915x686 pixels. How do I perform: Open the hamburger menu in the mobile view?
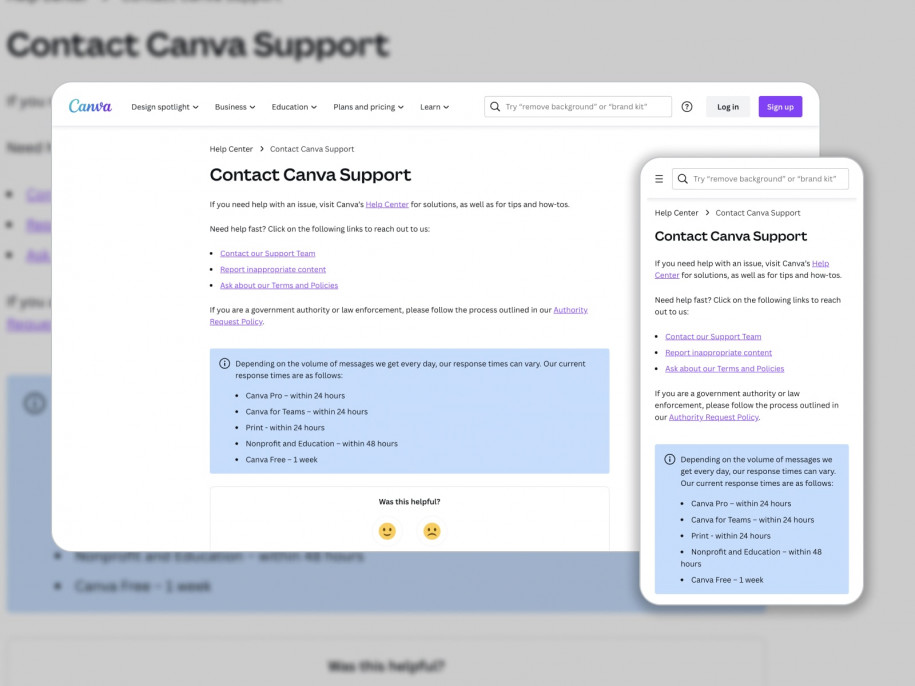click(659, 178)
